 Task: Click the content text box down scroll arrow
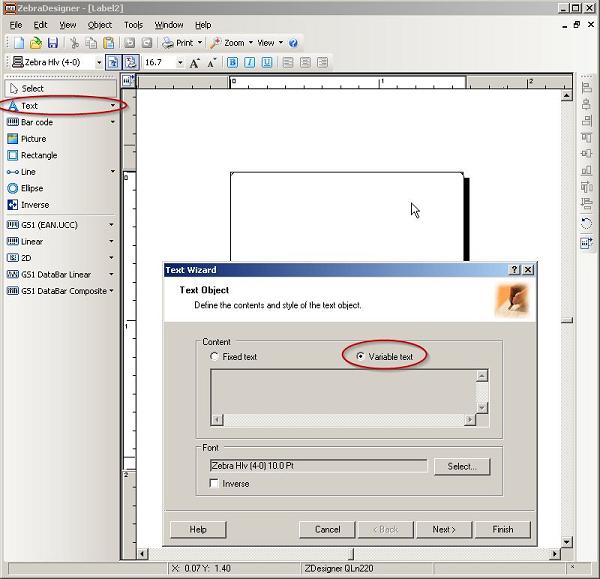point(482,407)
